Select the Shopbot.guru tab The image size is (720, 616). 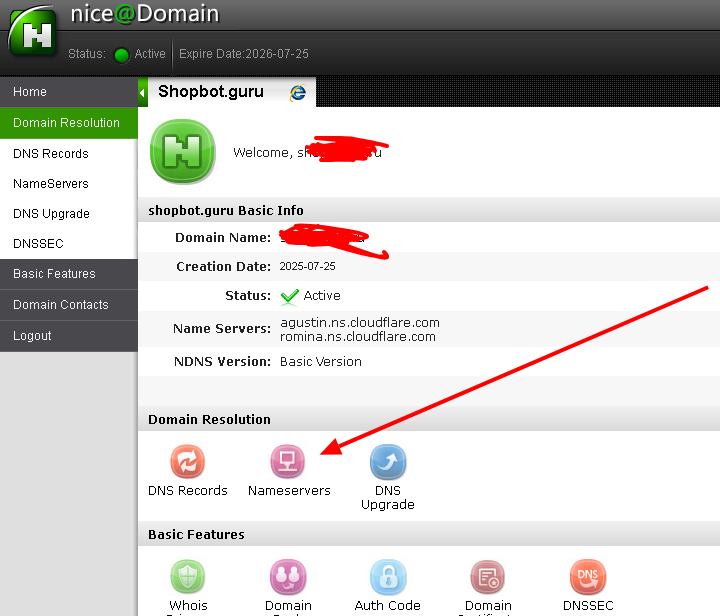(x=211, y=92)
